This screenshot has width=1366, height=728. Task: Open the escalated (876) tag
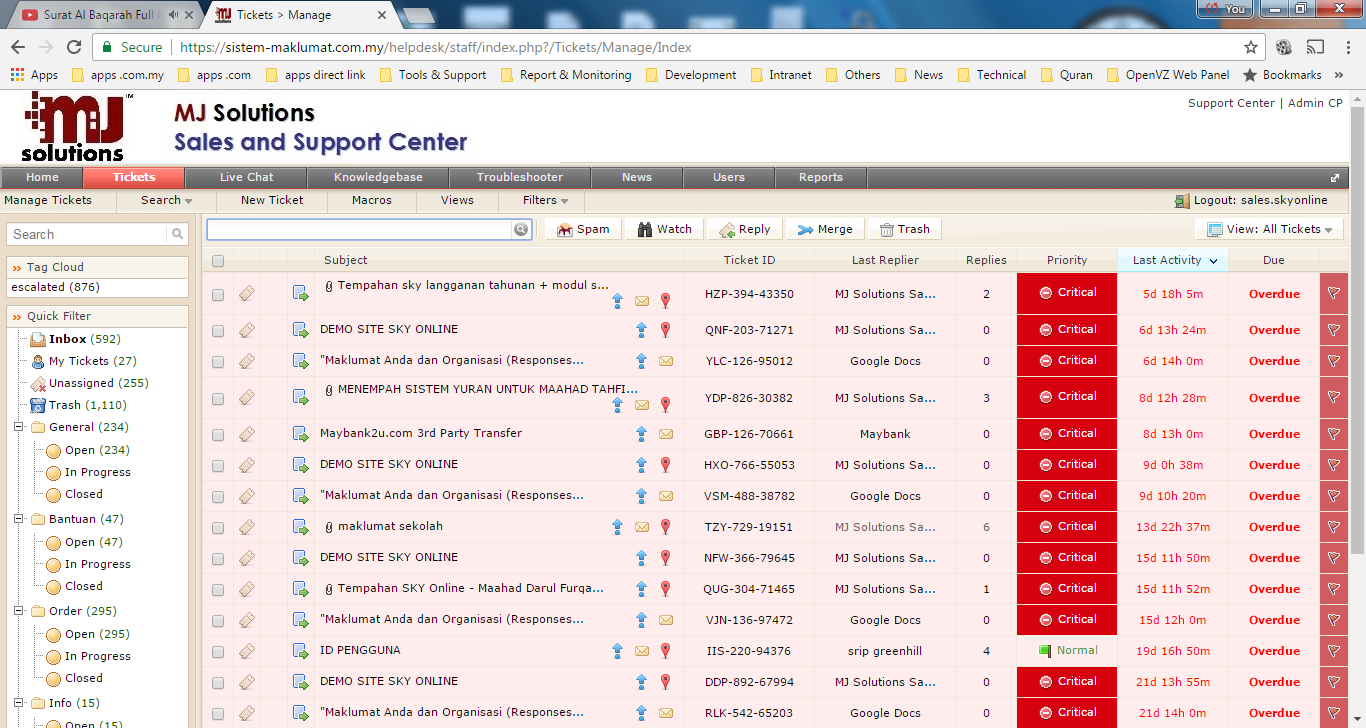tap(55, 287)
